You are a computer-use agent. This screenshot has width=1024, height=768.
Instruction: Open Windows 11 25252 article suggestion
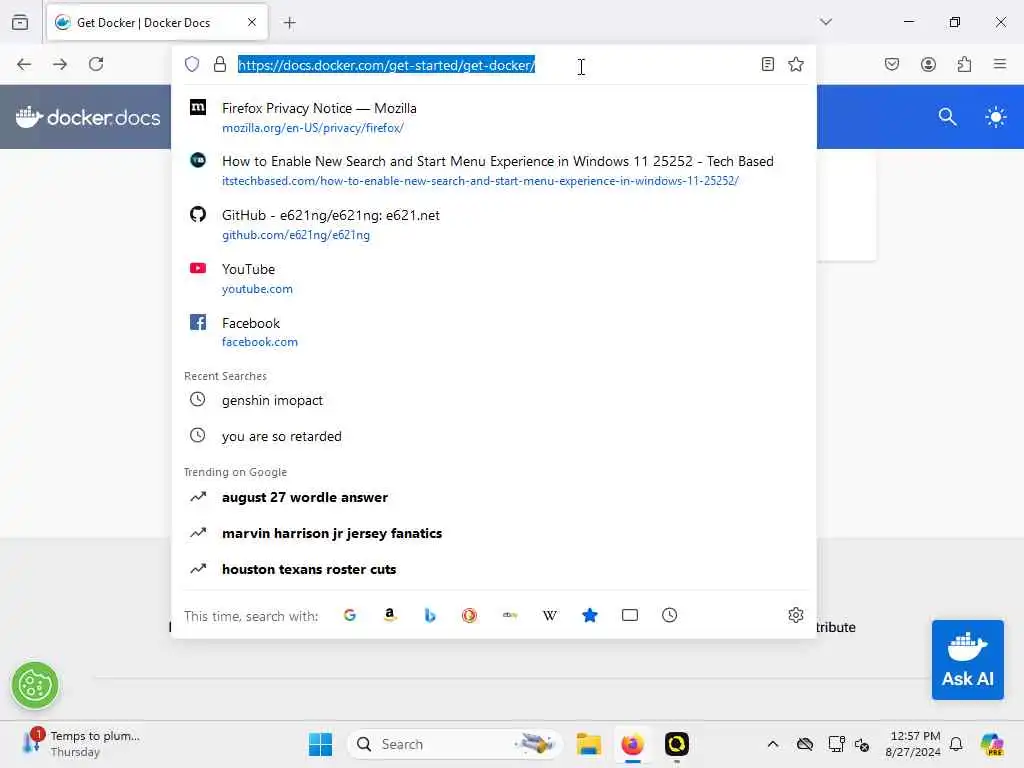[x=494, y=170]
